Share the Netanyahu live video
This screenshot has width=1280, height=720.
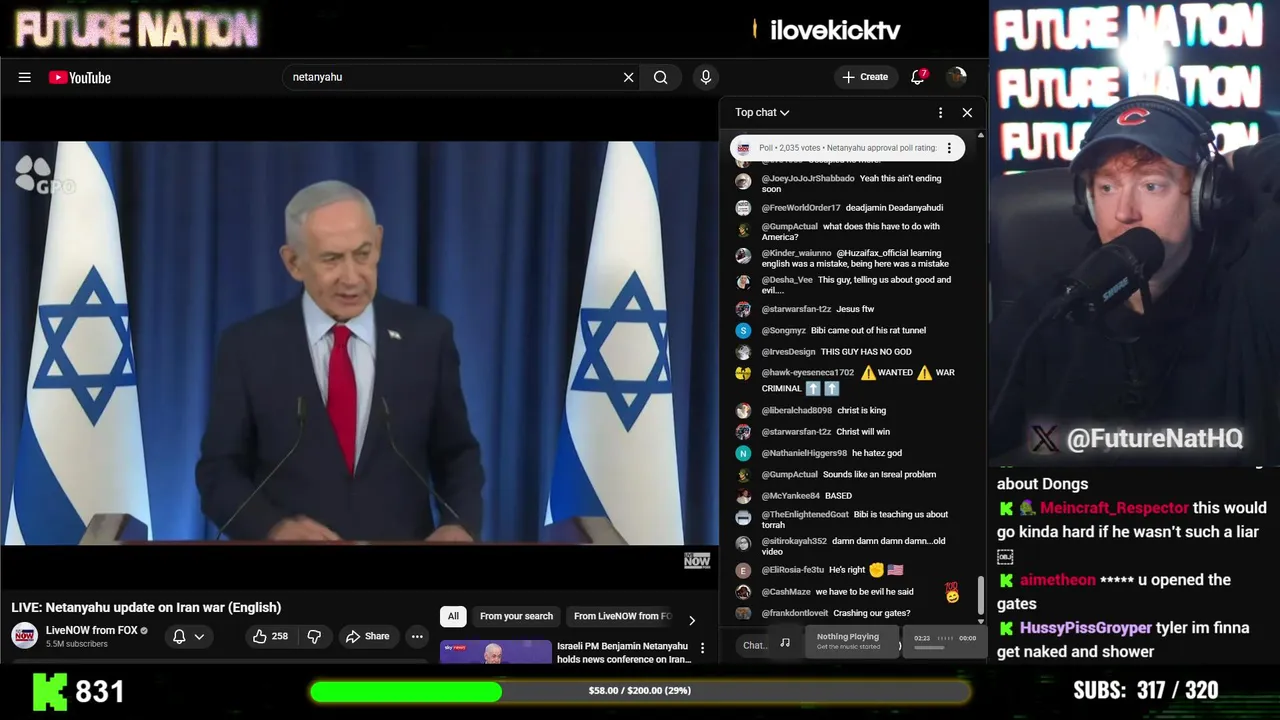click(367, 636)
